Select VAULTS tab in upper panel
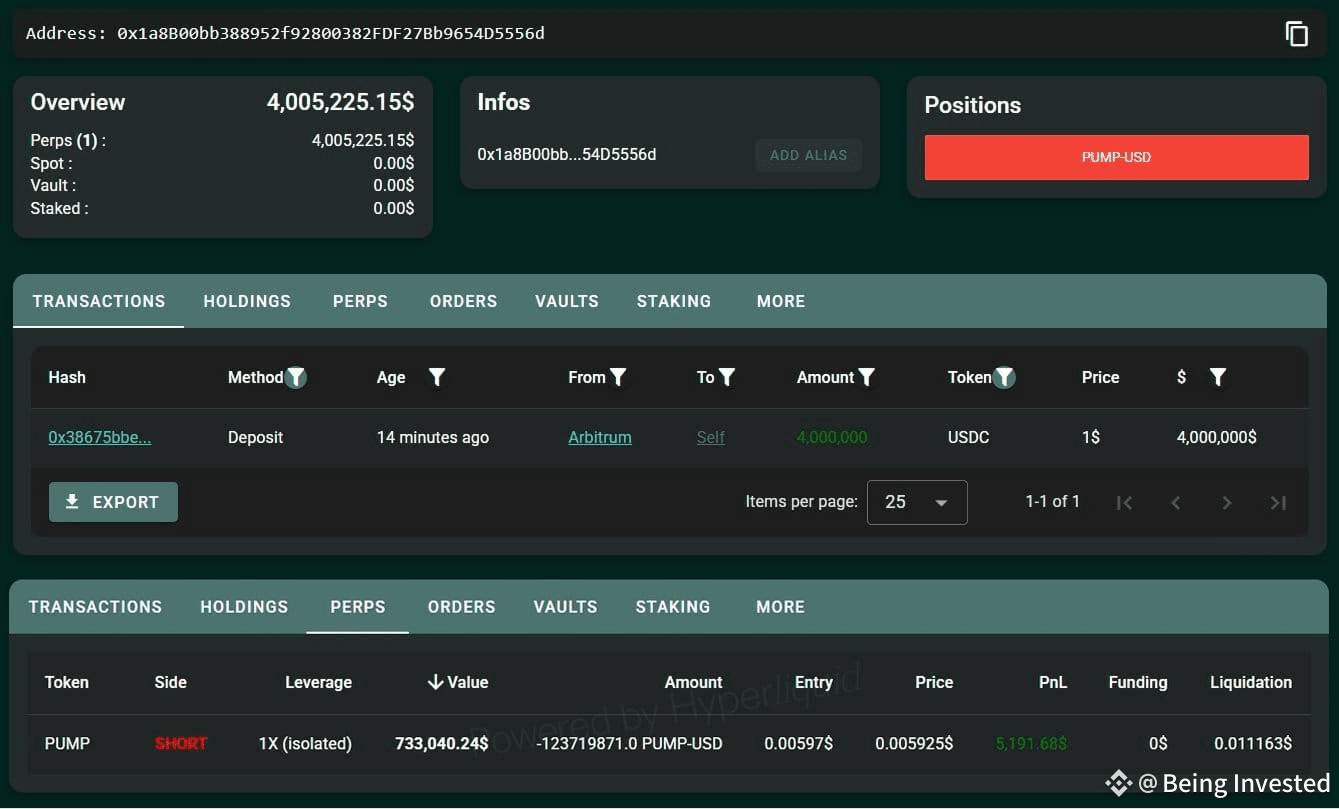Screen dimensions: 1339x809 tap(567, 301)
